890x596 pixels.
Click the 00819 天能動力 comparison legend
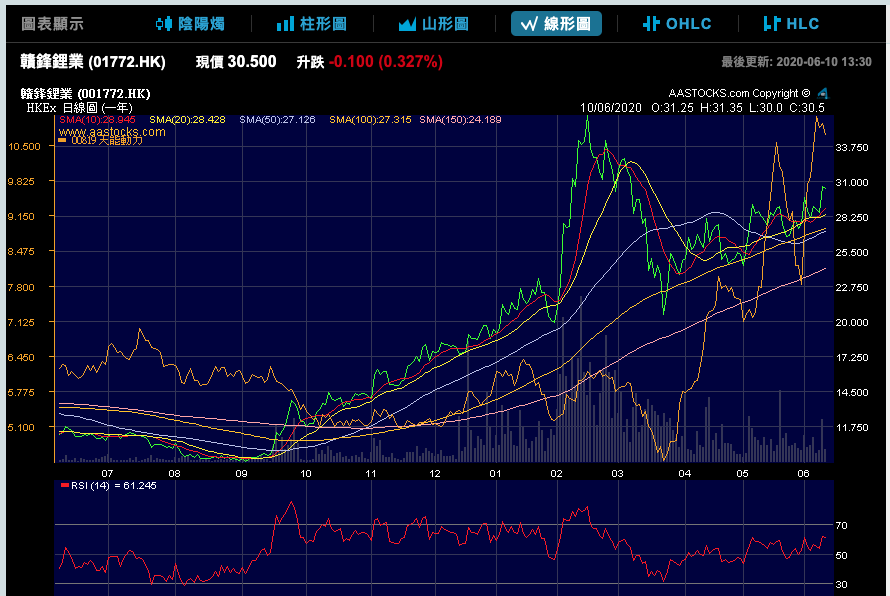(x=100, y=140)
